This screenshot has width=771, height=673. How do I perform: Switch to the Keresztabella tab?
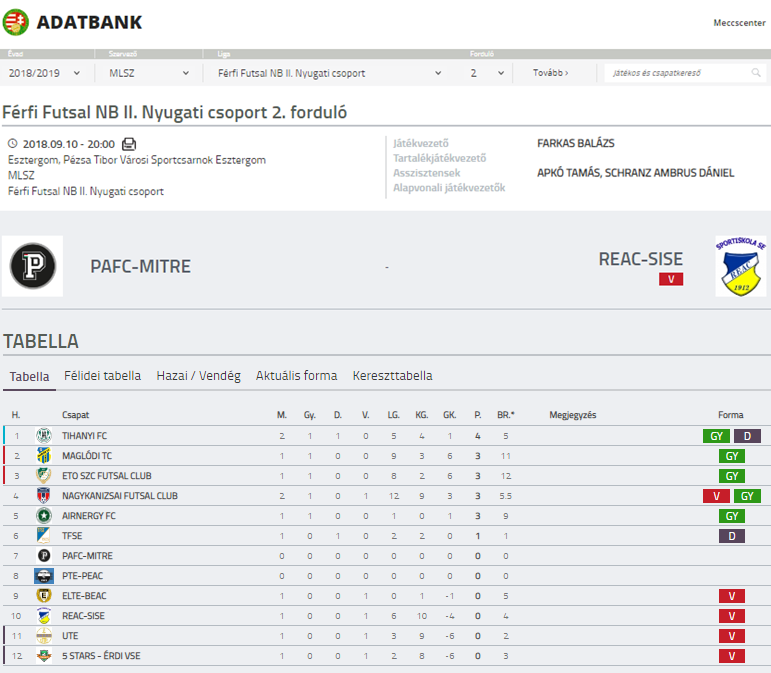pos(392,376)
